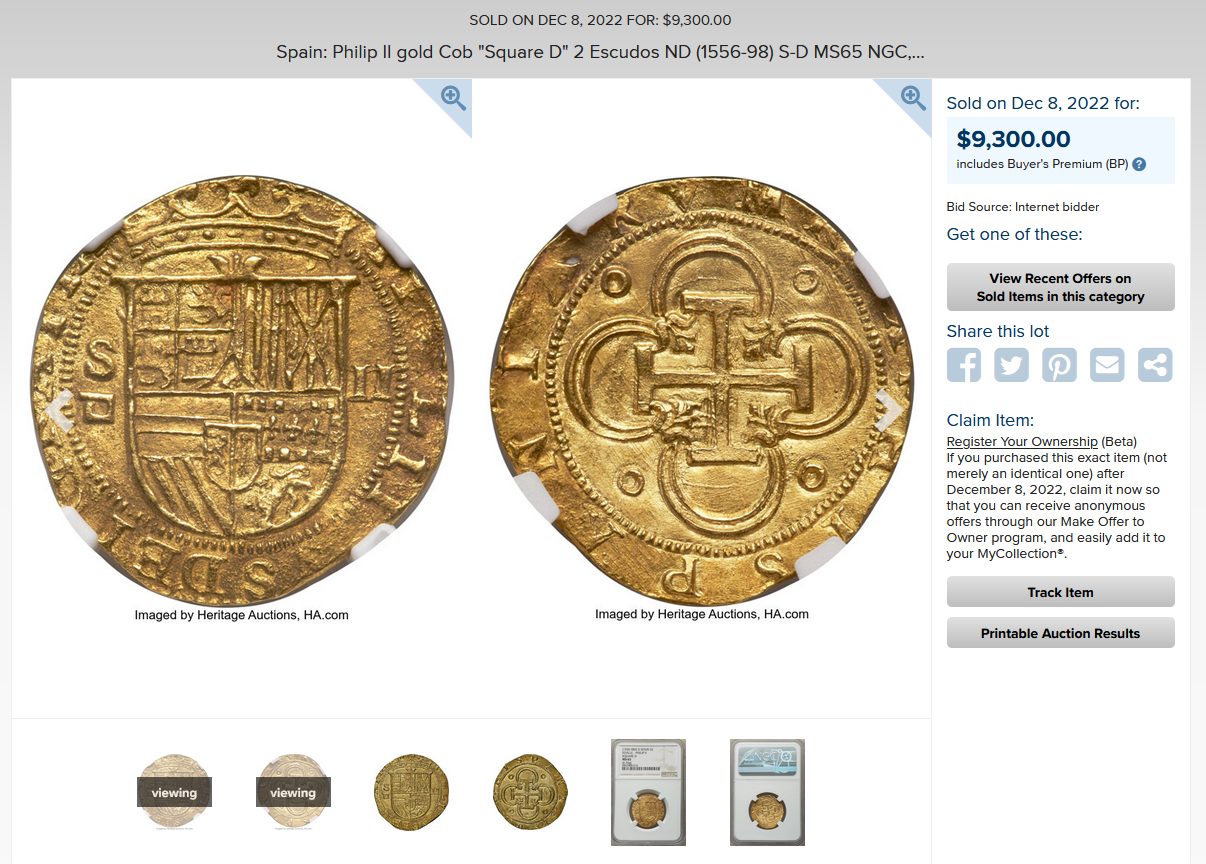Go to previous image with left arrow
The width and height of the screenshot is (1206, 864).
tap(60, 409)
